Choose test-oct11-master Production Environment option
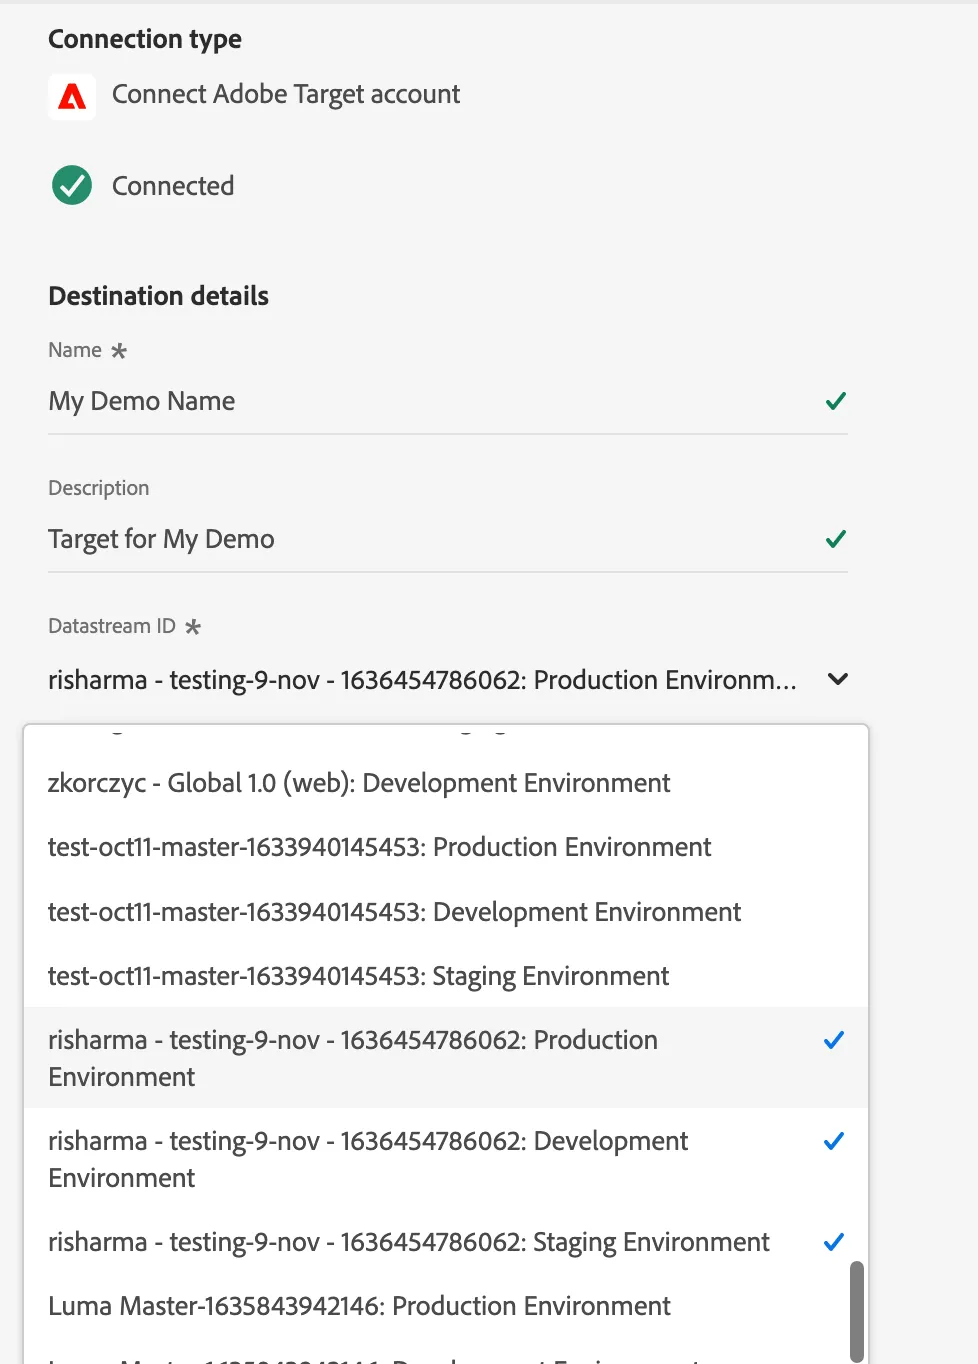978x1364 pixels. [x=446, y=847]
